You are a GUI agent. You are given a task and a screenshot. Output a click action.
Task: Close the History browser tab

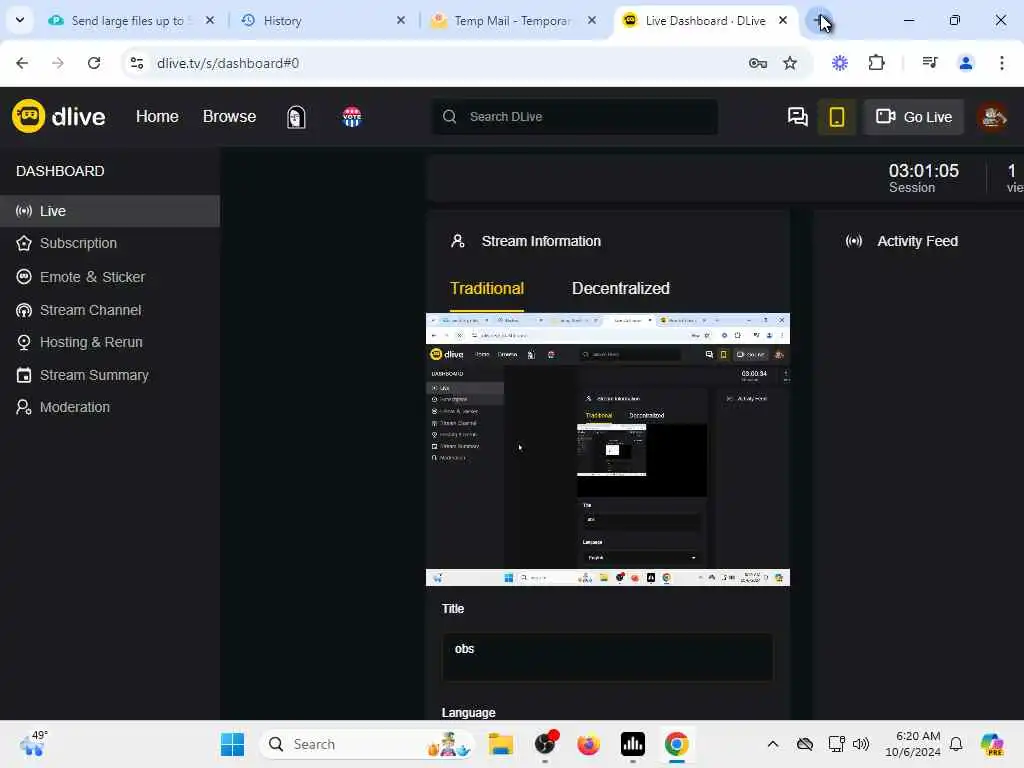click(x=401, y=20)
